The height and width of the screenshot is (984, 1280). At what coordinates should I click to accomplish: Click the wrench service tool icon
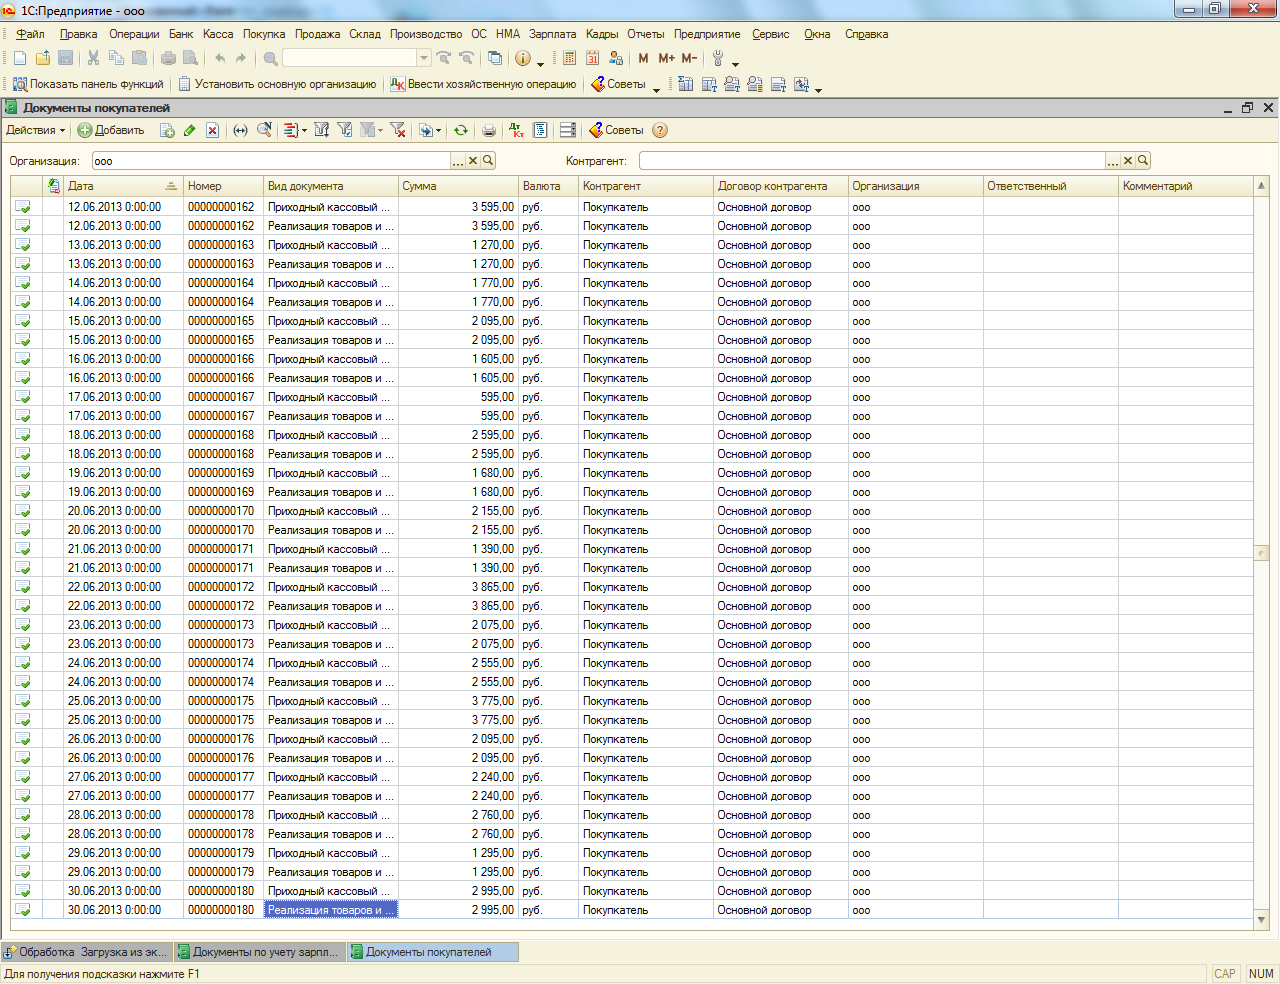point(718,58)
